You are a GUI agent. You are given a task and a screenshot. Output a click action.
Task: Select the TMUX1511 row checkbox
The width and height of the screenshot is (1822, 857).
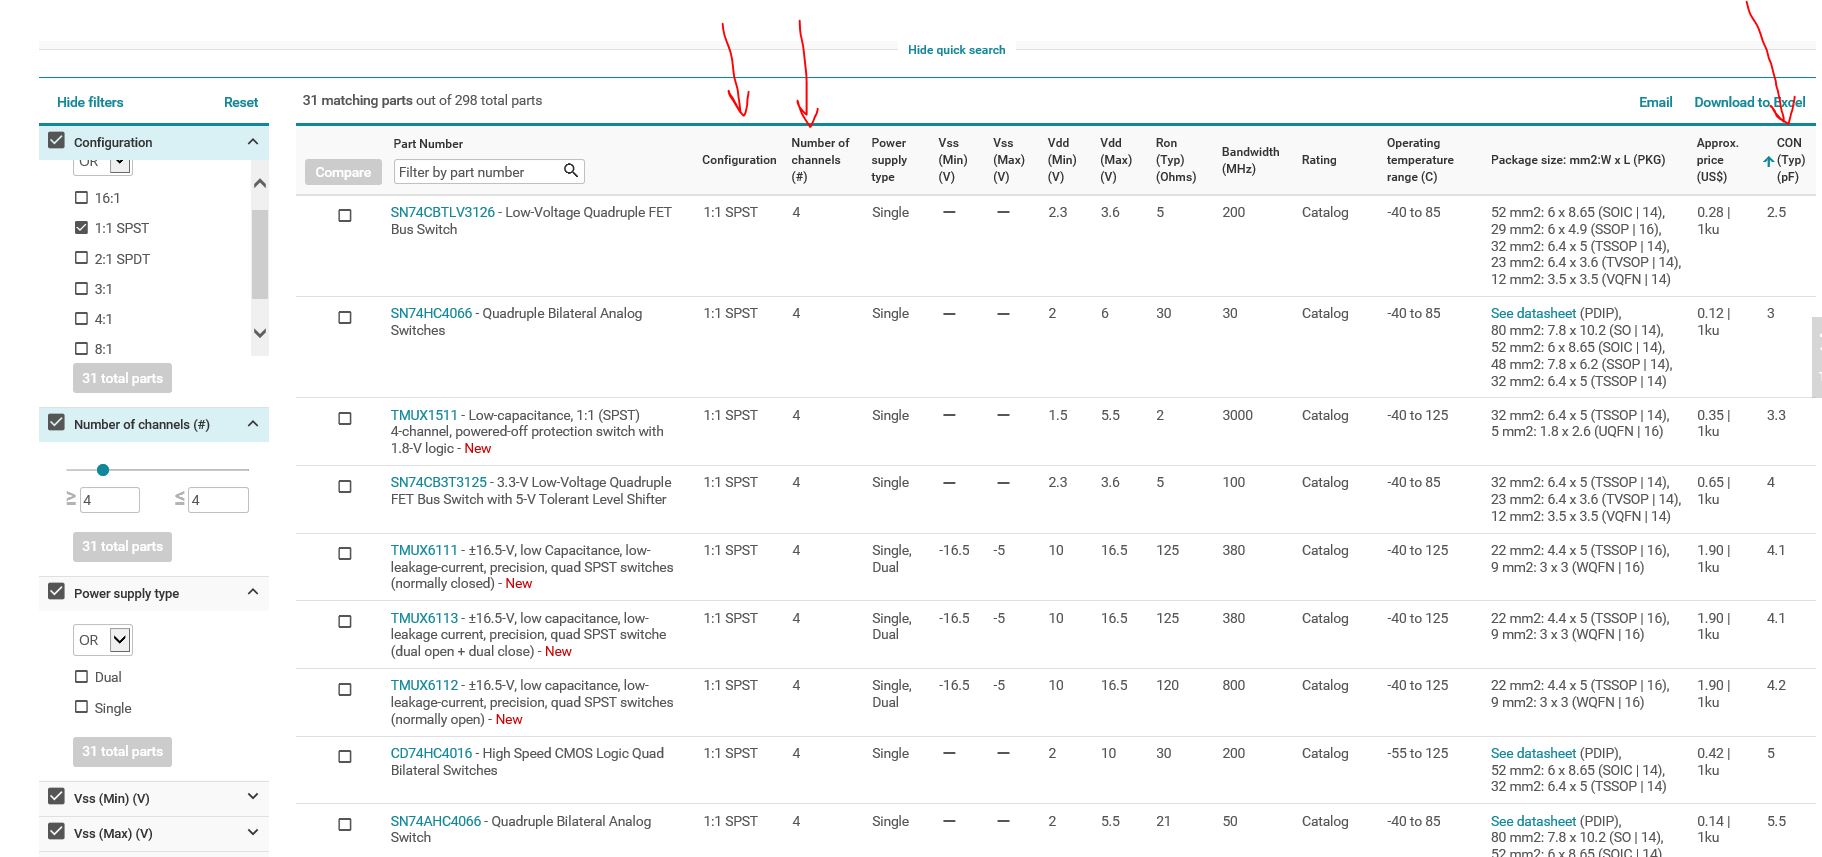click(x=345, y=418)
